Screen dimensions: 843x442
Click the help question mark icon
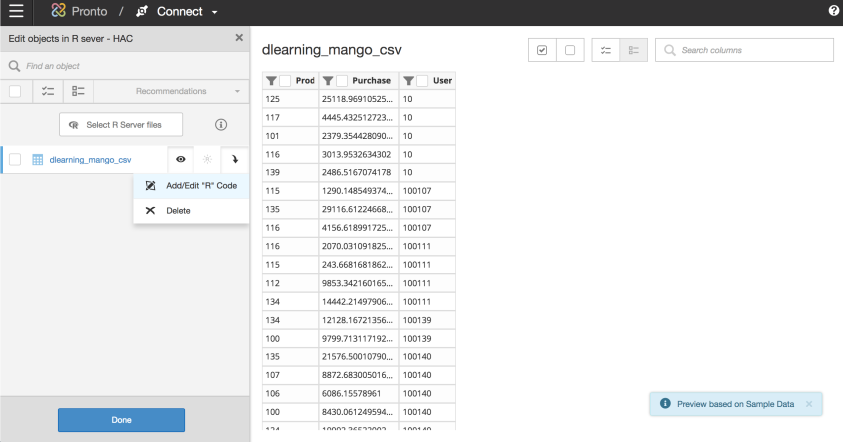833,11
